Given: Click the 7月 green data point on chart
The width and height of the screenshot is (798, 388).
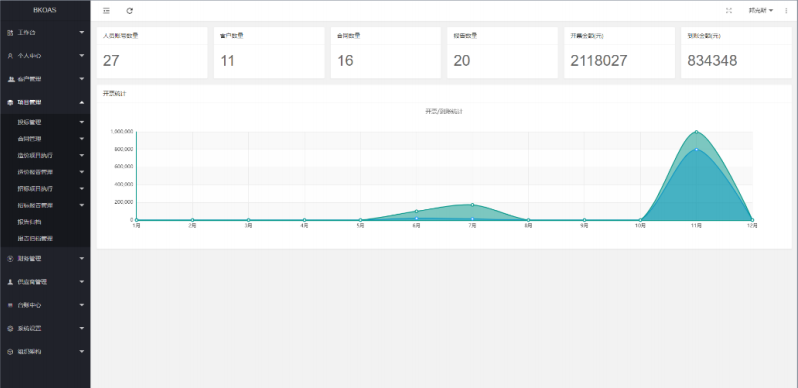Looking at the screenshot, I should pos(472,205).
